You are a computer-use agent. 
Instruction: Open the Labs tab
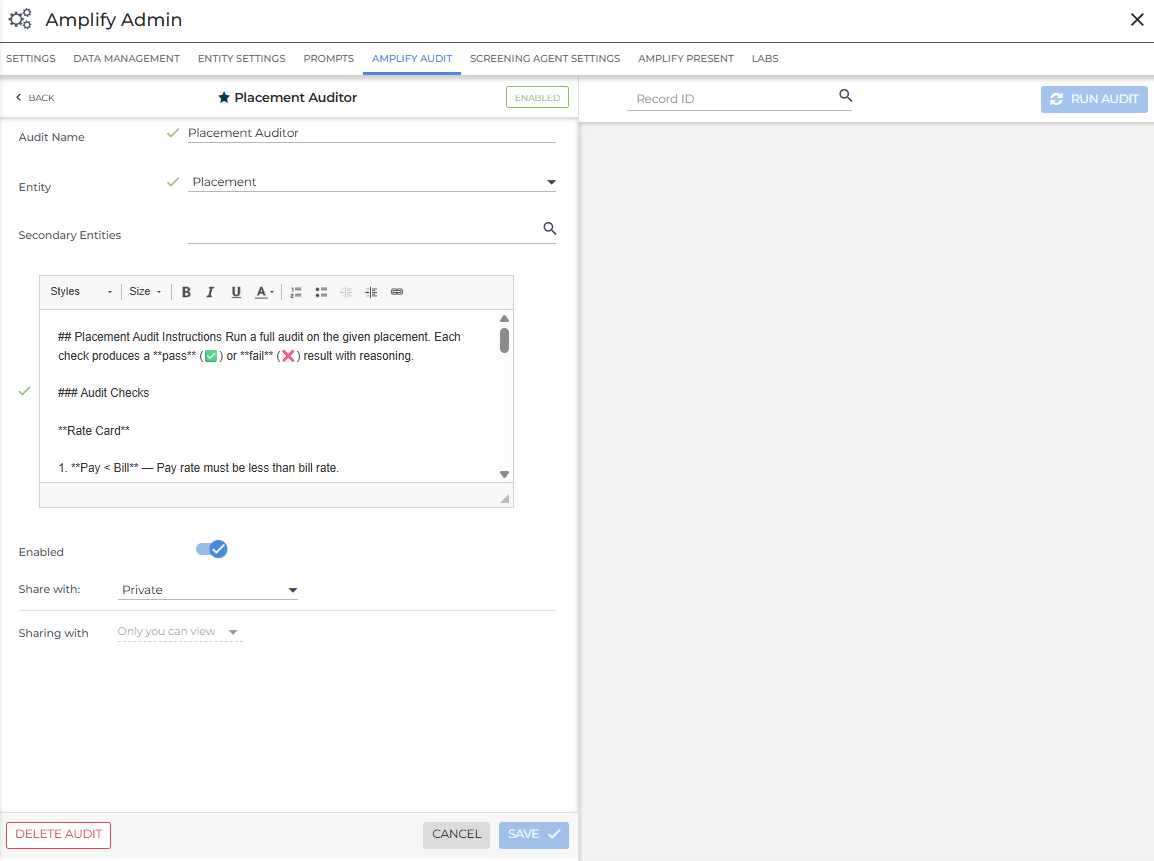coord(765,58)
